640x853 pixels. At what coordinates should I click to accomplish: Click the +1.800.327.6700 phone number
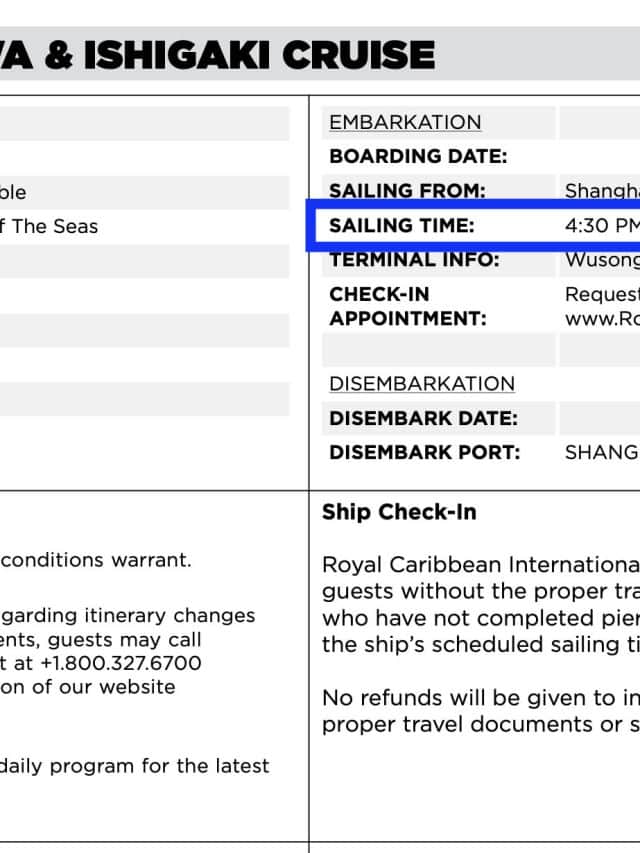tap(119, 663)
